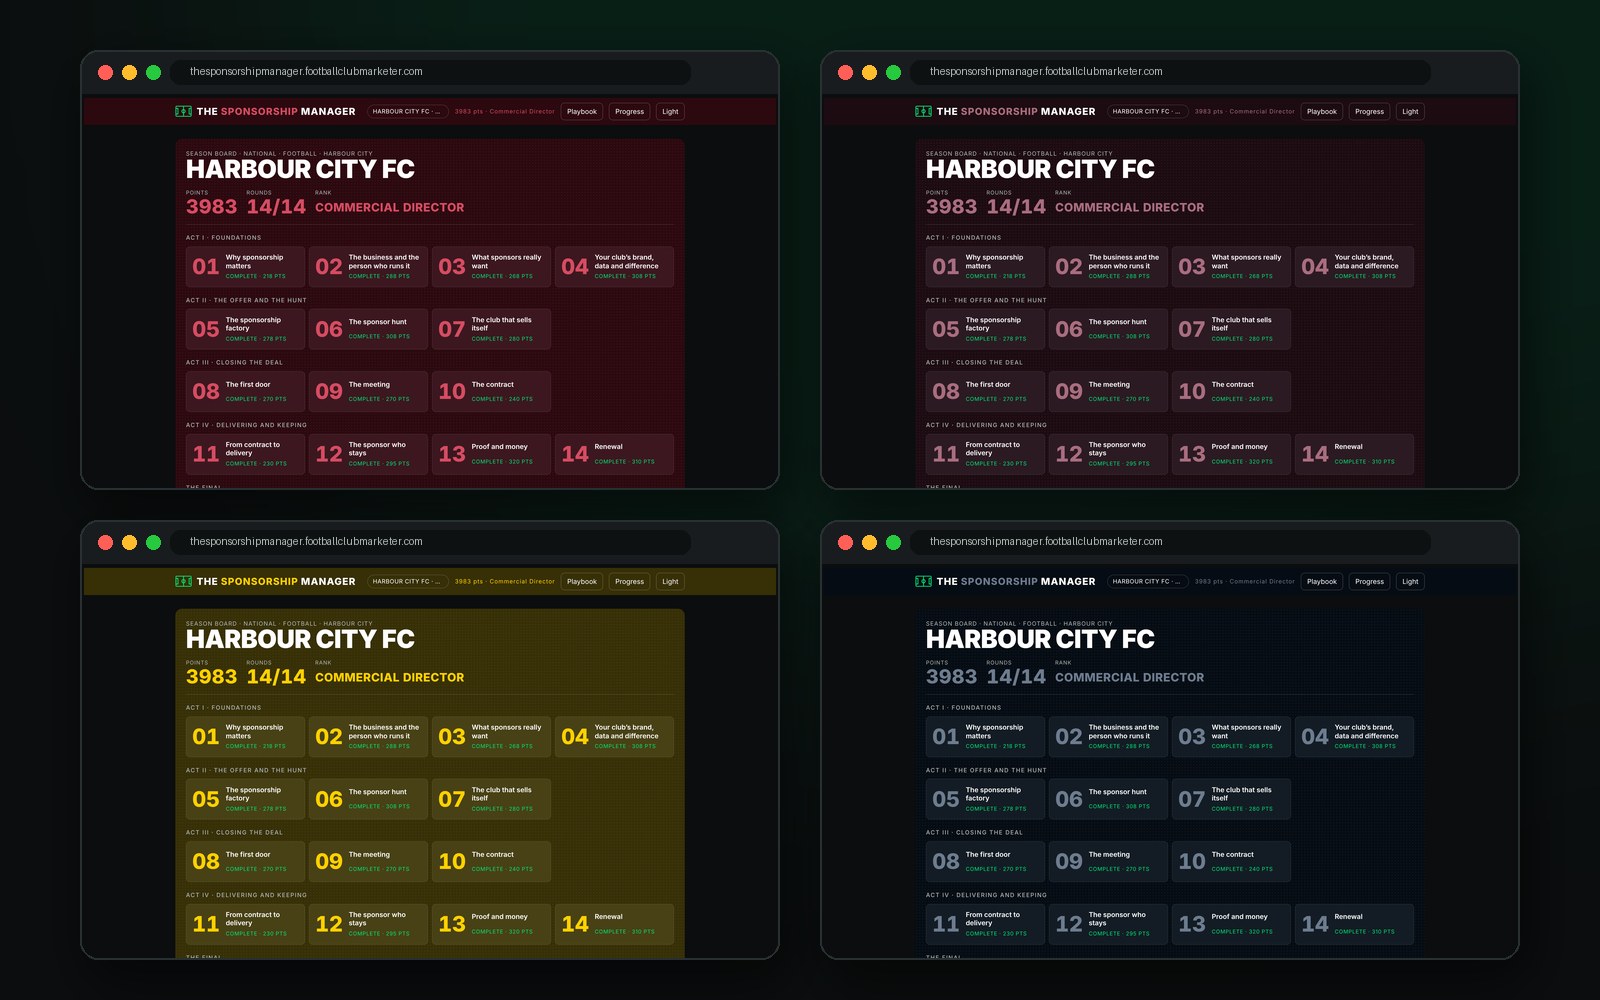
Task: Click '14/14' rounds value in gray-numbered maroon window
Action: pyautogui.click(x=1016, y=207)
